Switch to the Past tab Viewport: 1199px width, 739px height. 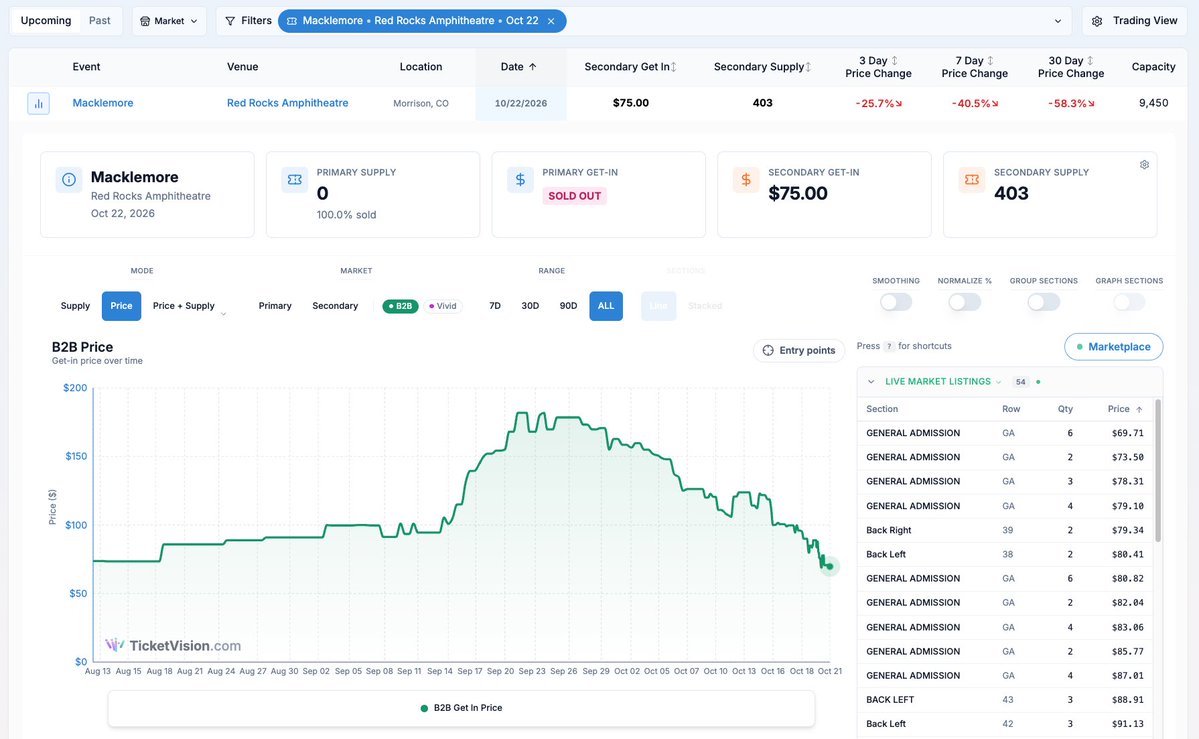99,21
